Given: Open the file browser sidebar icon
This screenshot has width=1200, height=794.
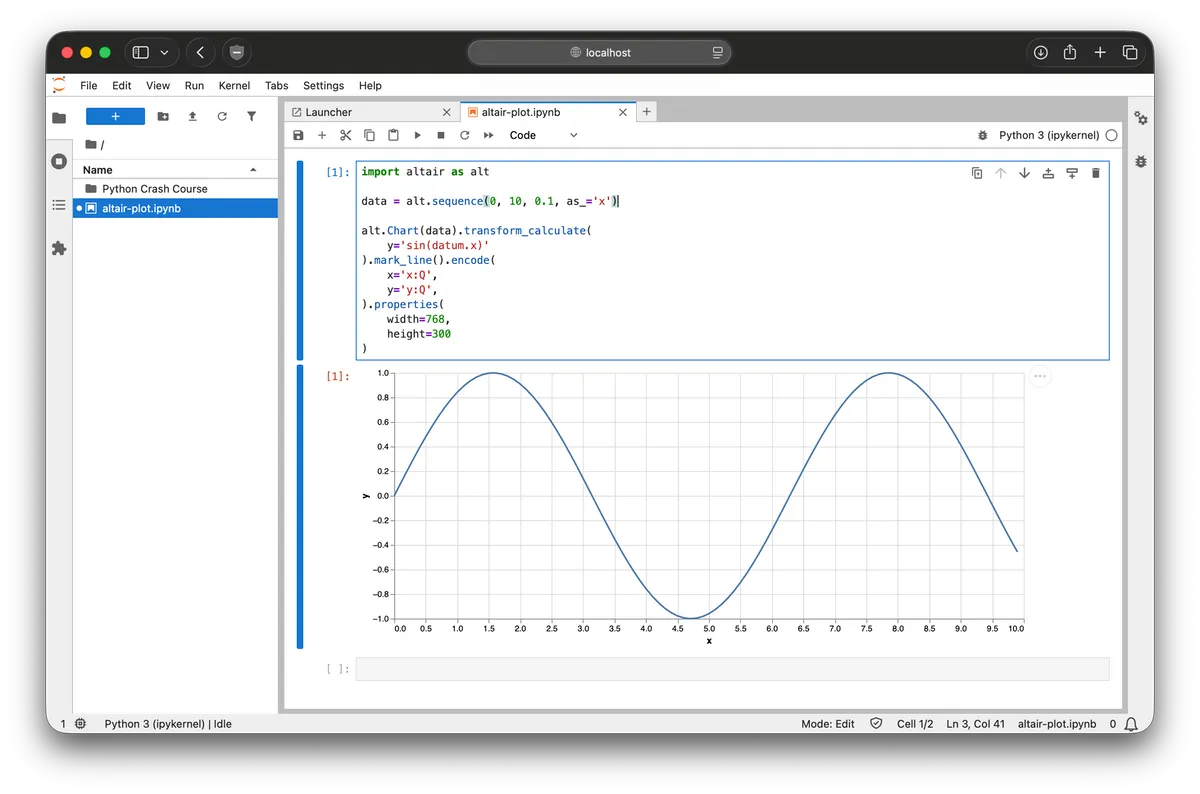Looking at the screenshot, I should pos(59,118).
